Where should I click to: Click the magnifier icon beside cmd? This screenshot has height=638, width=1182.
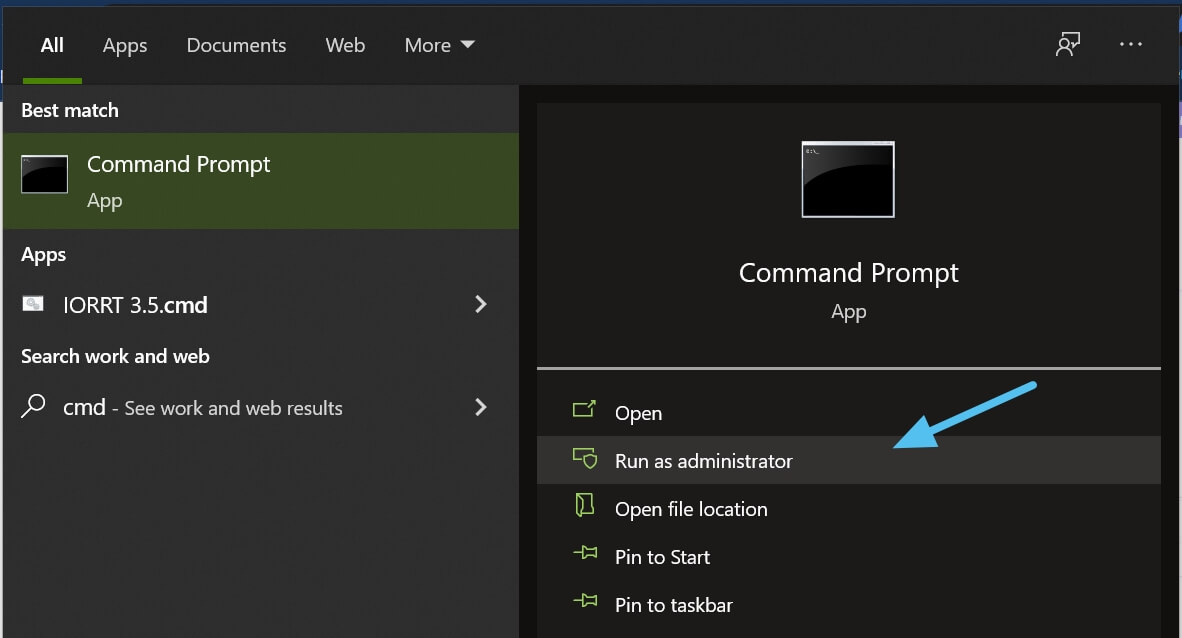point(32,406)
